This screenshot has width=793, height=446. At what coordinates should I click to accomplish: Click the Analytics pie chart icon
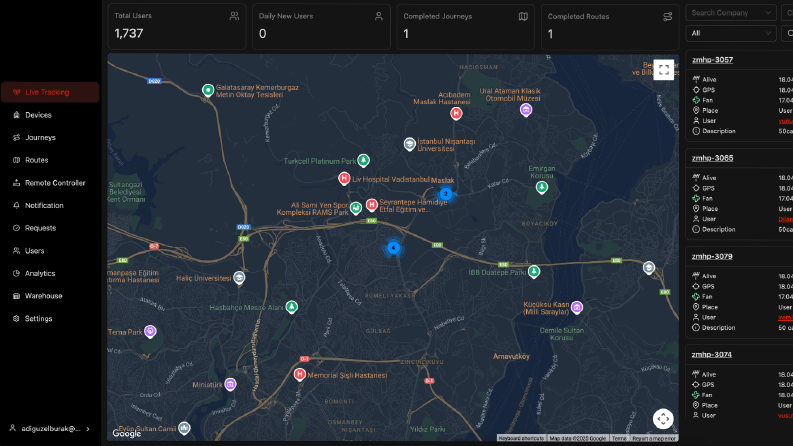[16, 273]
